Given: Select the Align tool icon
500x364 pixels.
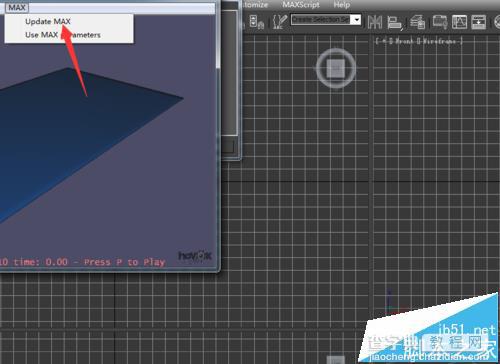Looking at the screenshot, I should (395, 23).
